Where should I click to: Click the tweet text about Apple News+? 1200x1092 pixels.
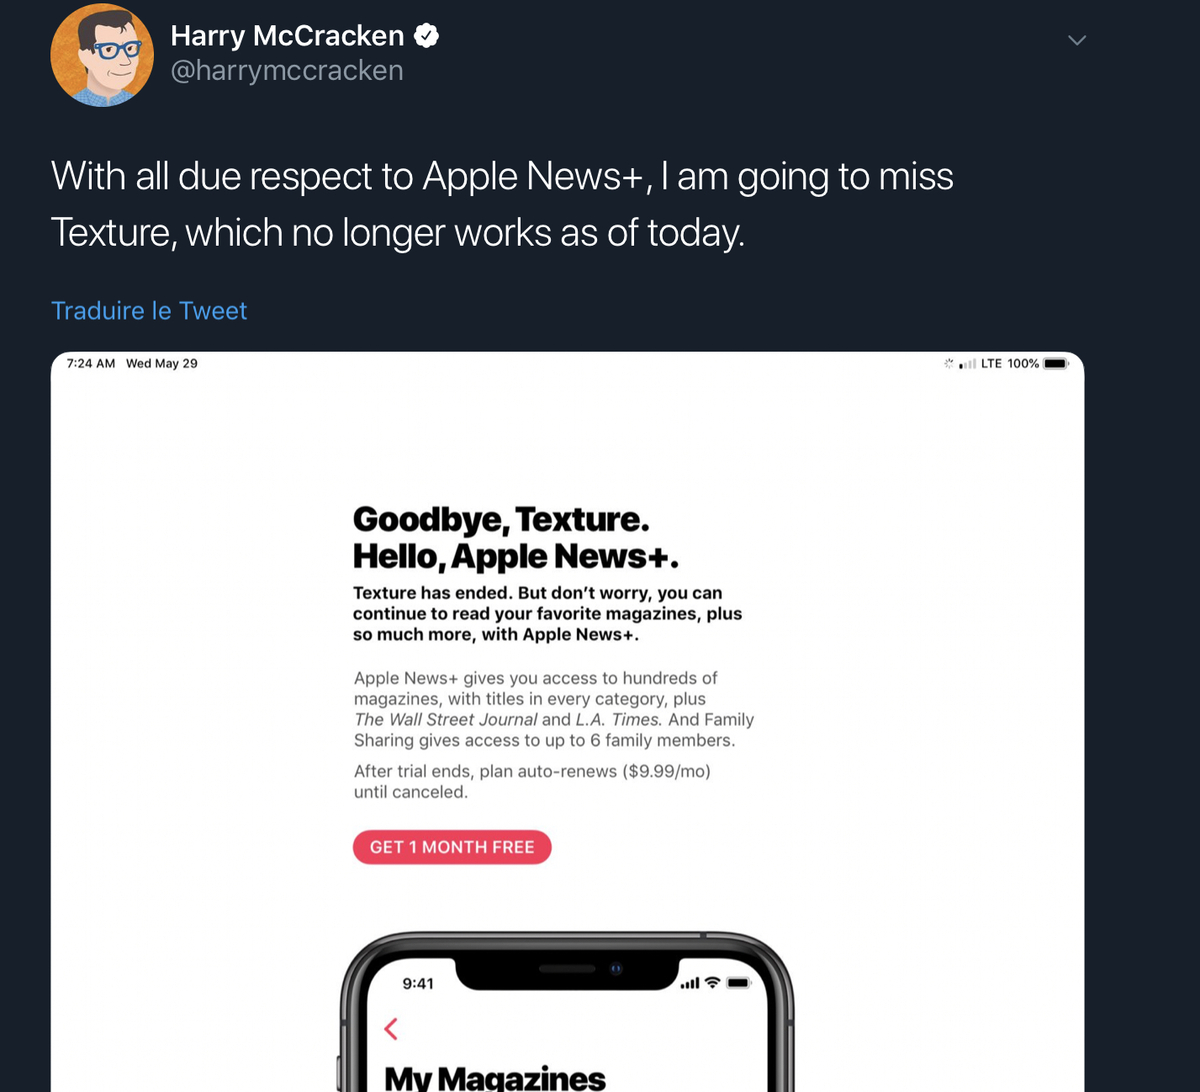click(502, 204)
